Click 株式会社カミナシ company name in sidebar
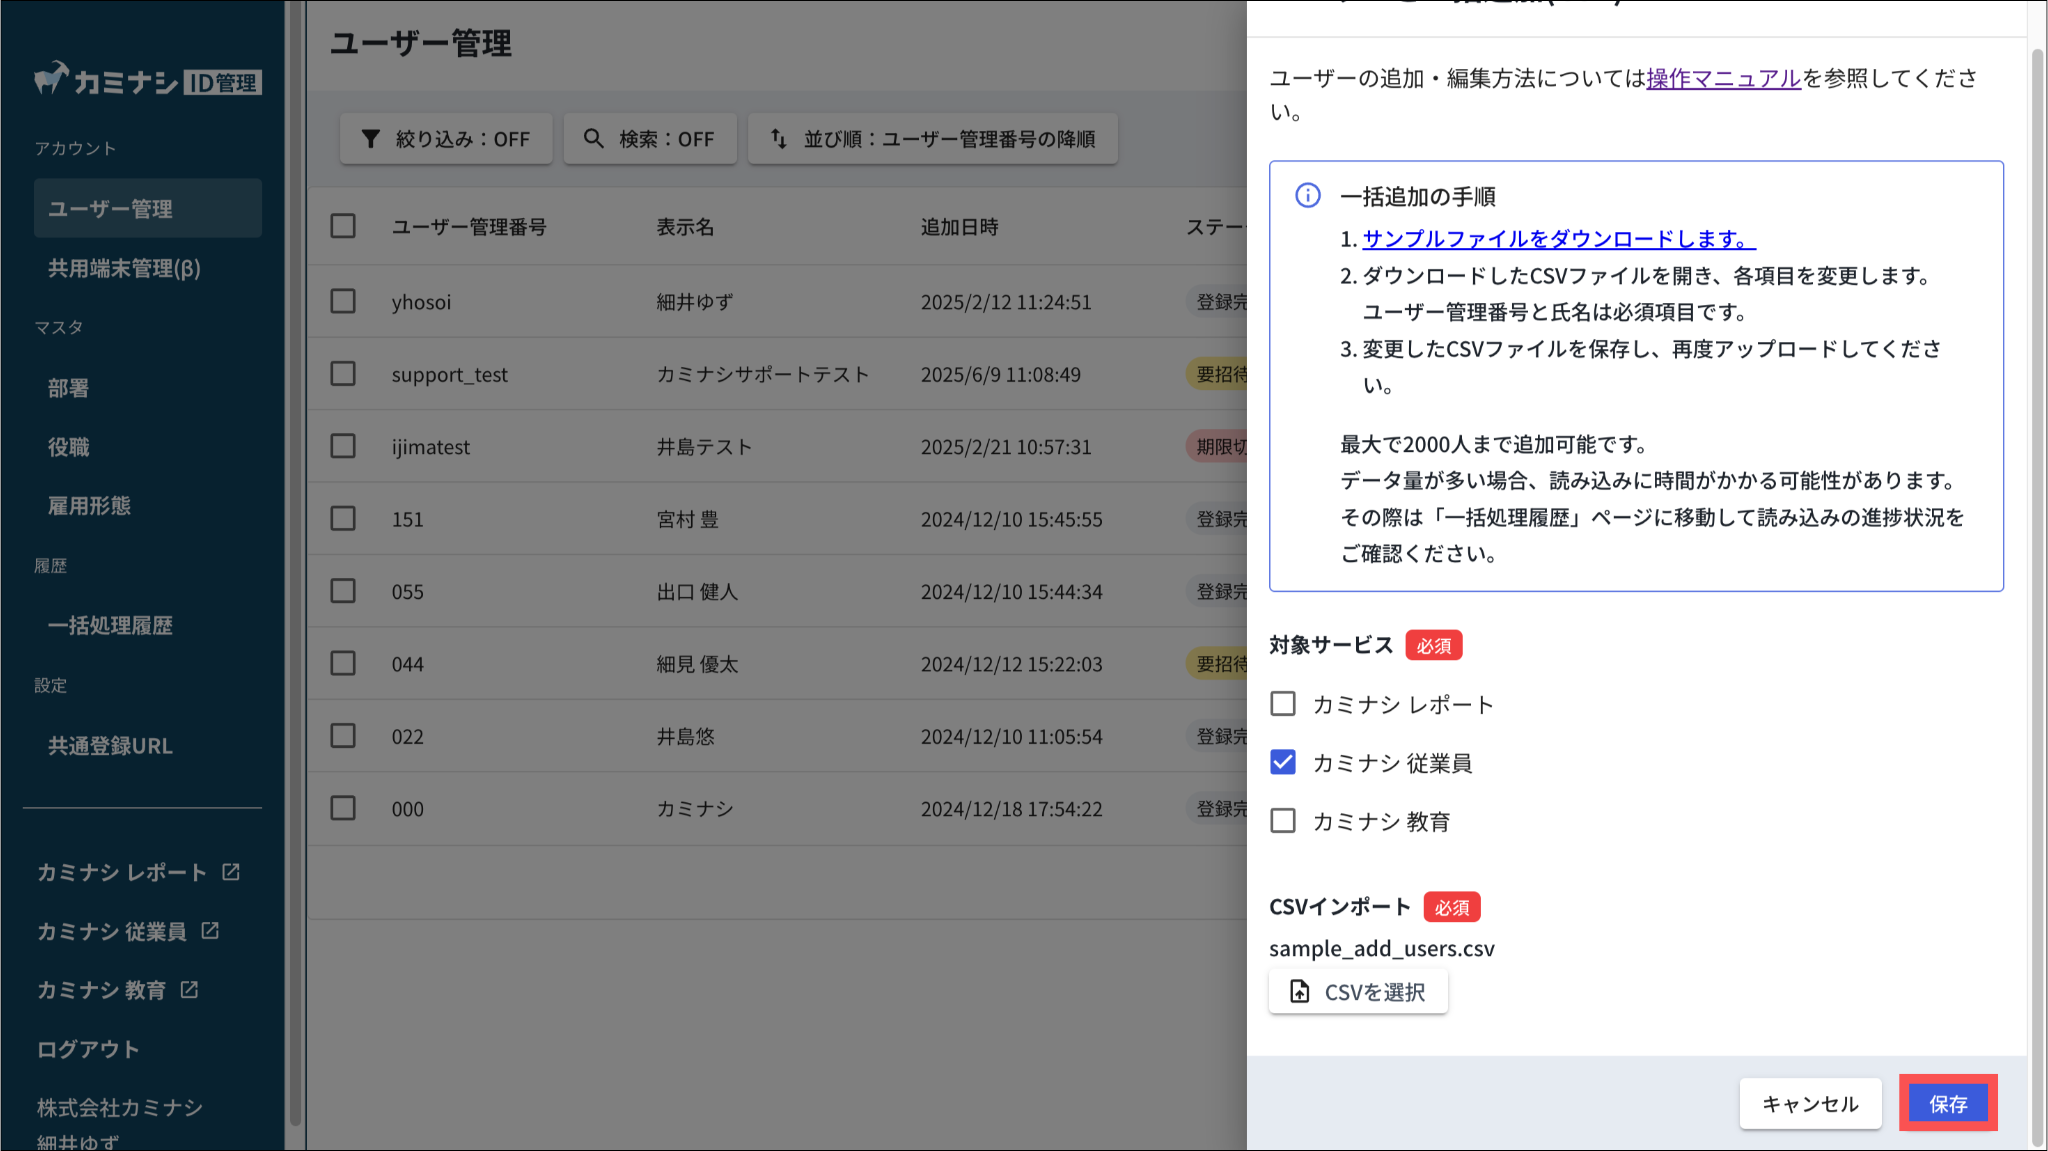The height and width of the screenshot is (1151, 2048). (x=120, y=1108)
